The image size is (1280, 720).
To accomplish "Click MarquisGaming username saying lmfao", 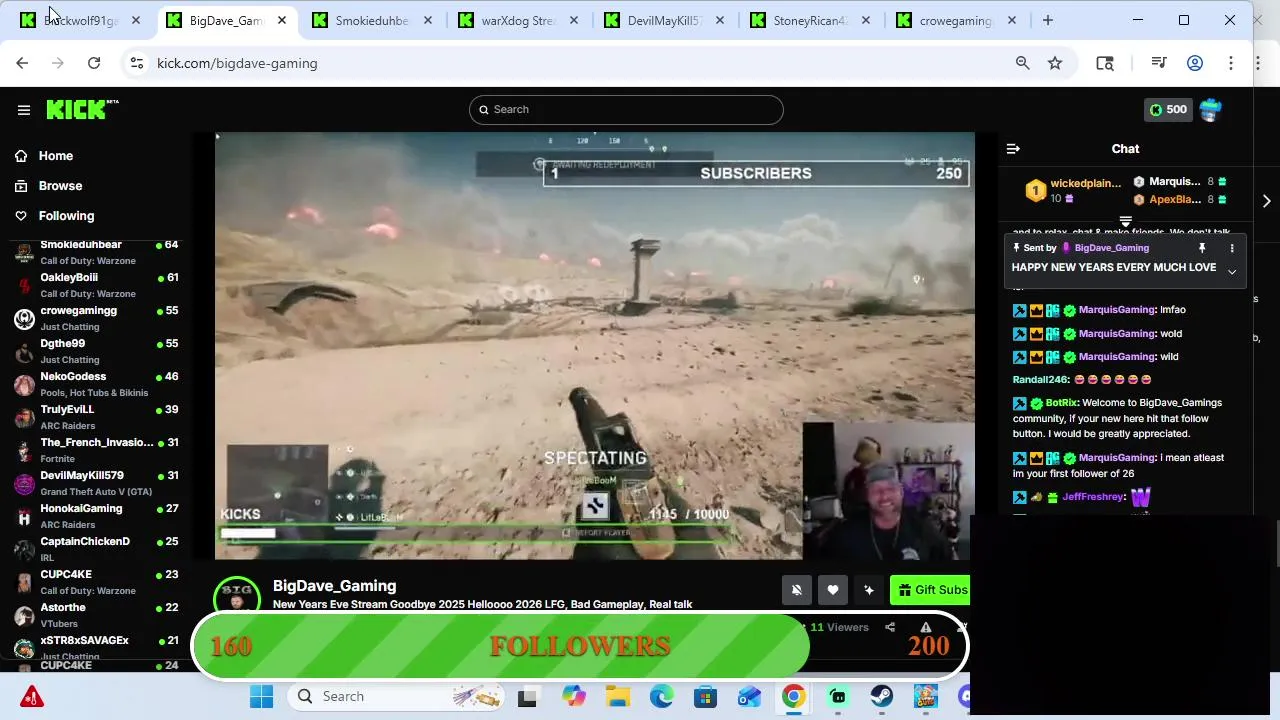I will coord(1117,310).
